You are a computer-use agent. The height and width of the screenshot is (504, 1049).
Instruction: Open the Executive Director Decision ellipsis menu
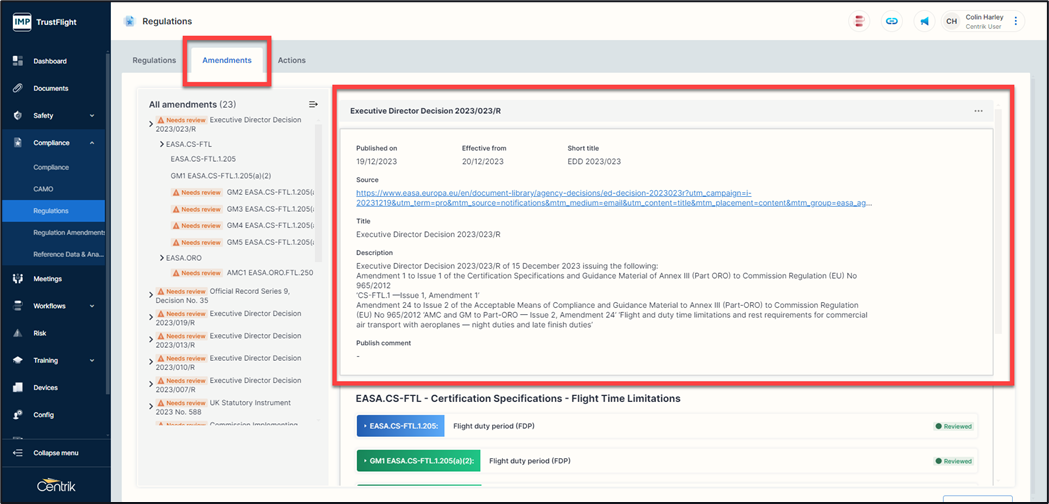pyautogui.click(x=978, y=111)
